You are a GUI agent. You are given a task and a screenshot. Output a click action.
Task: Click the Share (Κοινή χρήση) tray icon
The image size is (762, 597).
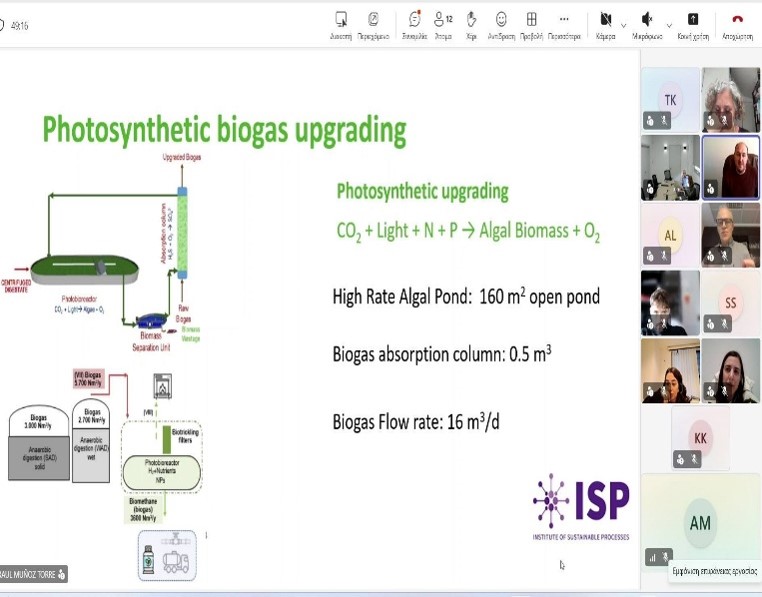tap(693, 25)
